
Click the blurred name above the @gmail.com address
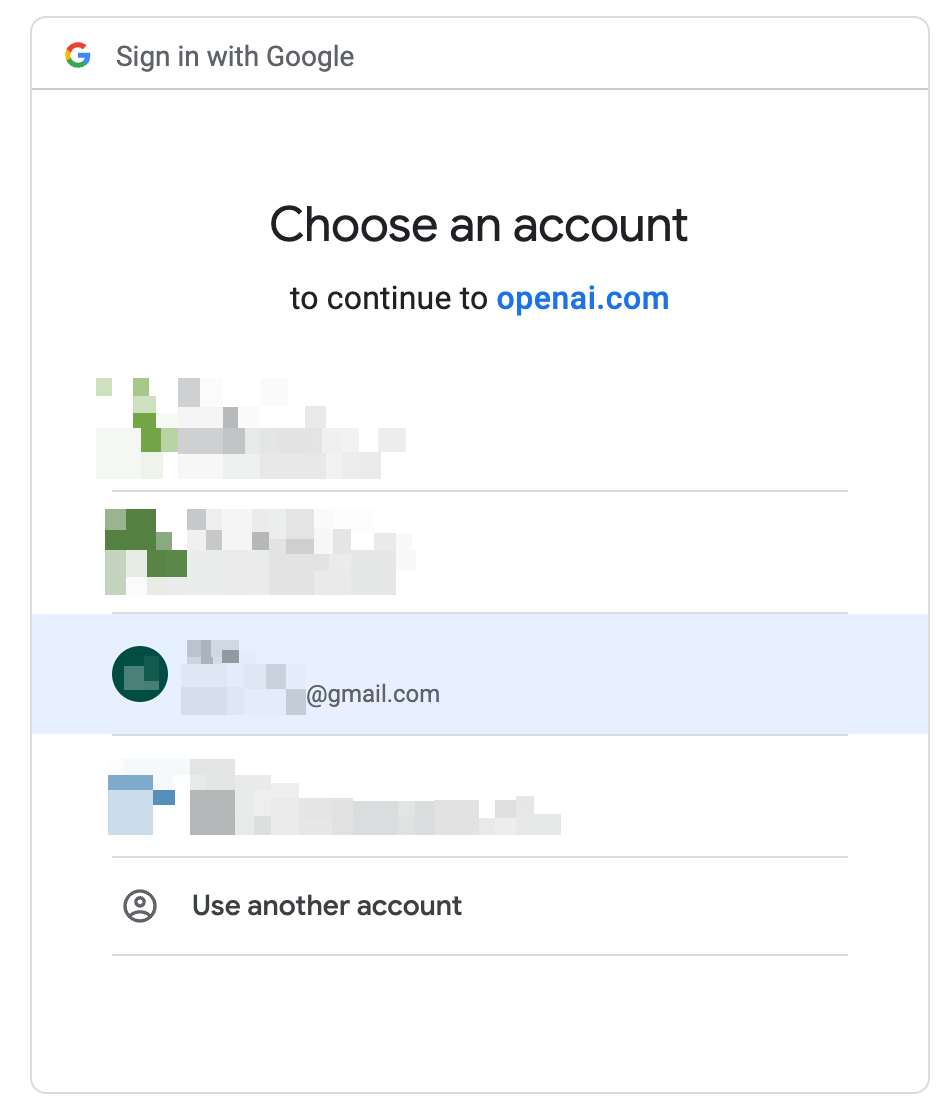pos(213,651)
